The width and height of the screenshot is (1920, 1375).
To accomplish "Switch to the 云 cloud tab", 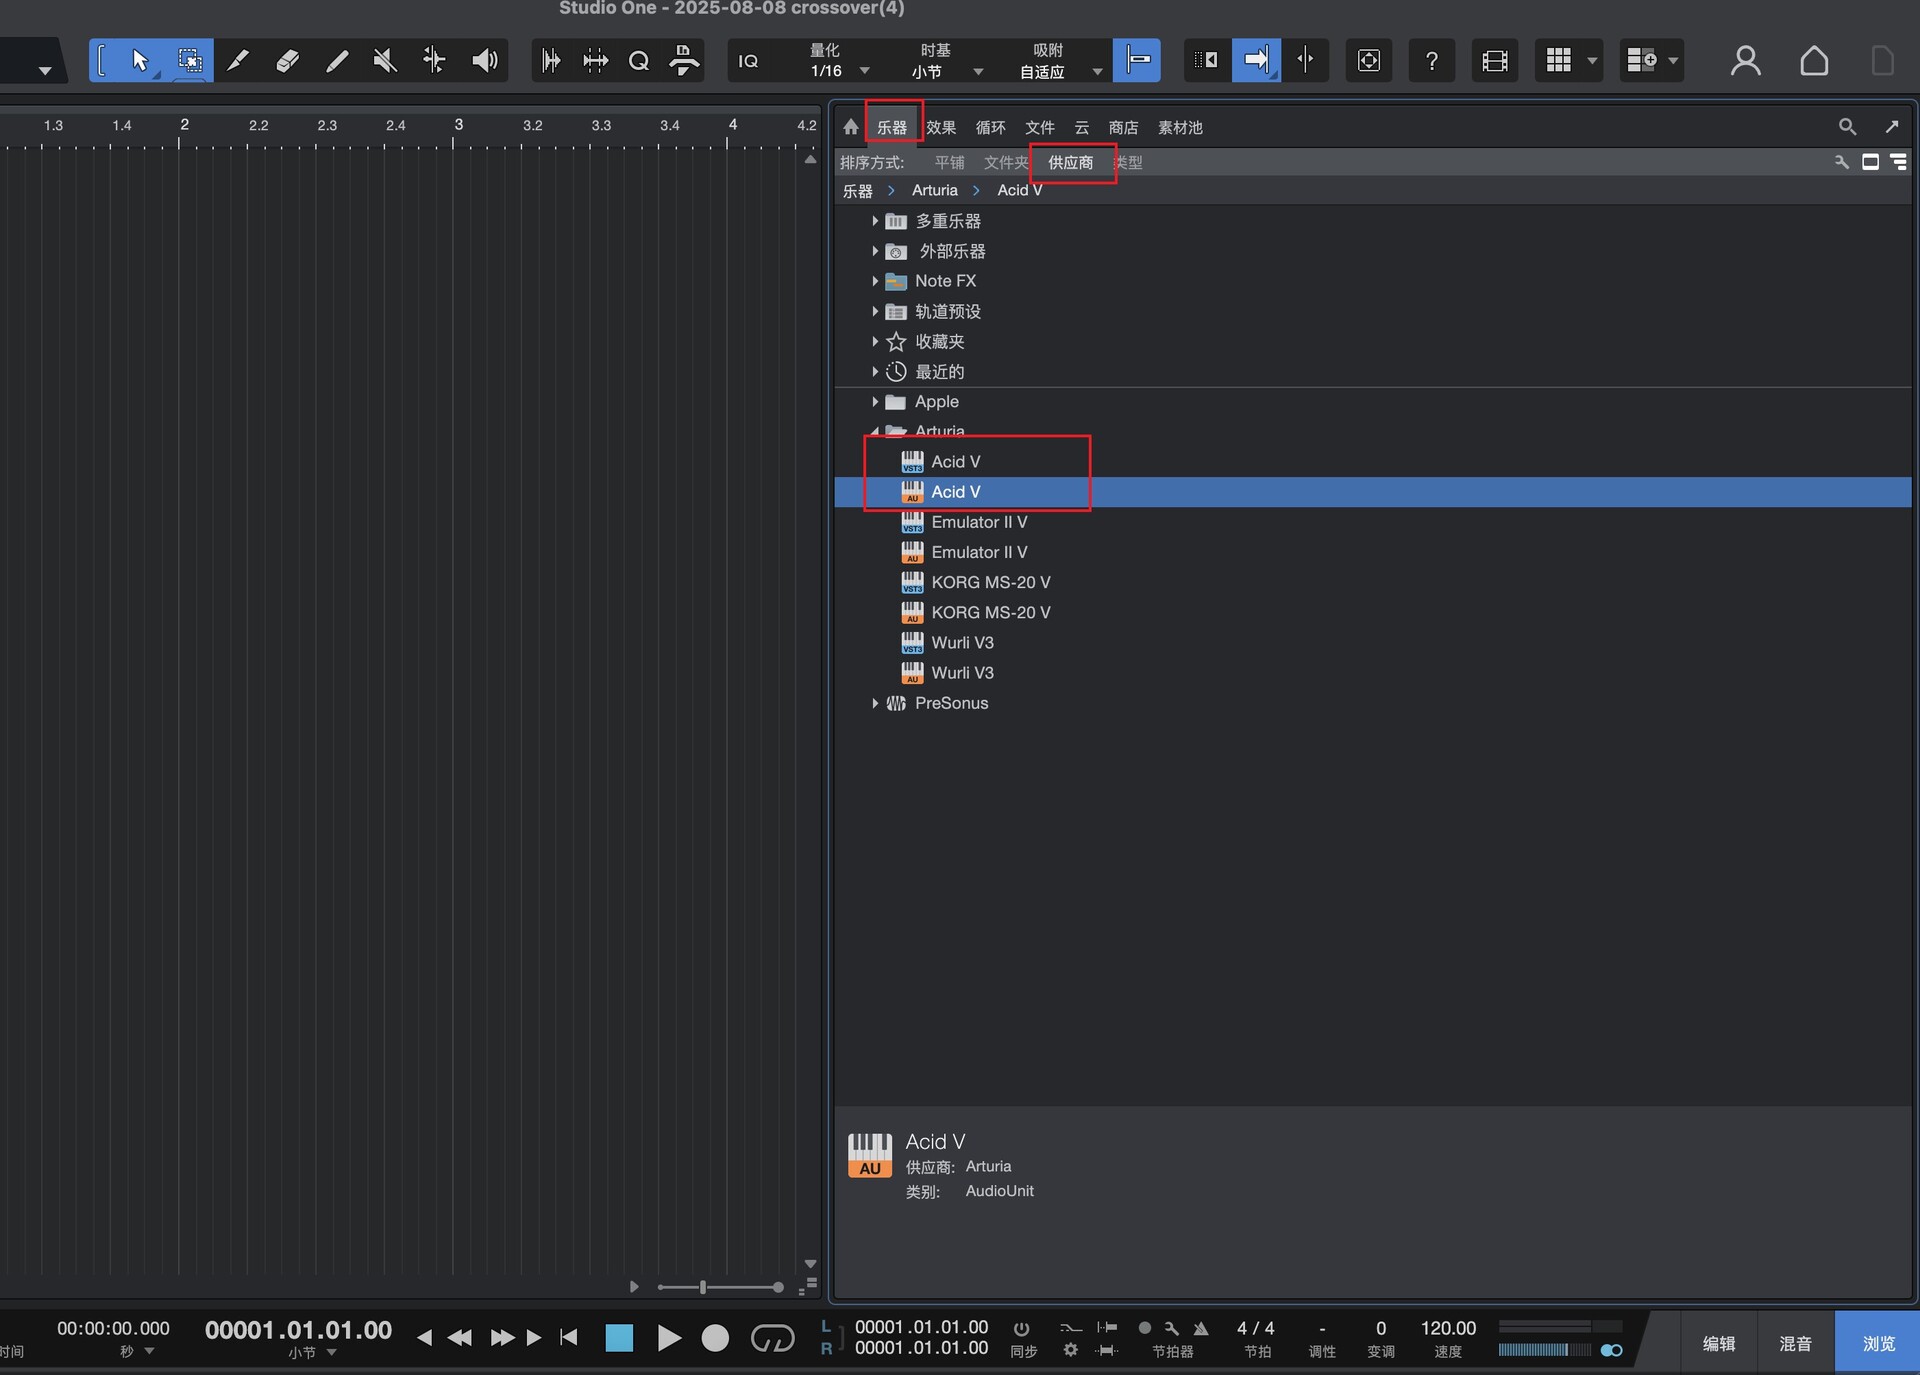I will click(x=1081, y=127).
